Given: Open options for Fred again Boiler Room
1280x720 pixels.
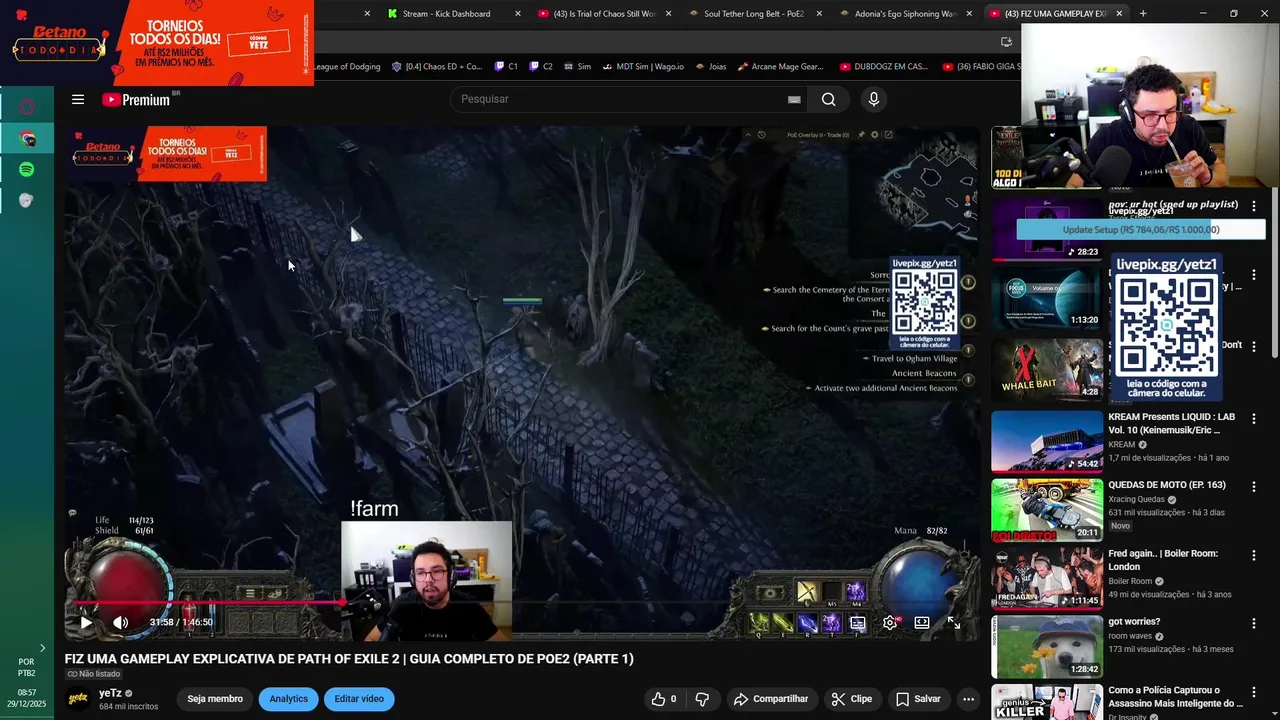Looking at the screenshot, I should [x=1254, y=555].
